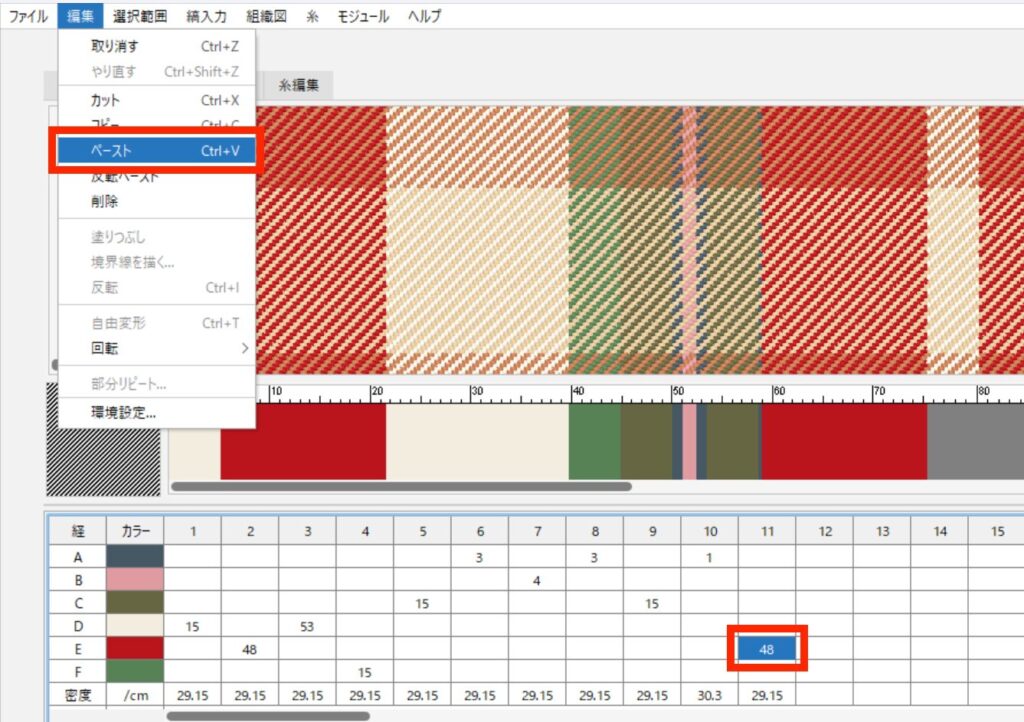Click the thin pink stripe in the warp color bar

[x=689, y=442]
